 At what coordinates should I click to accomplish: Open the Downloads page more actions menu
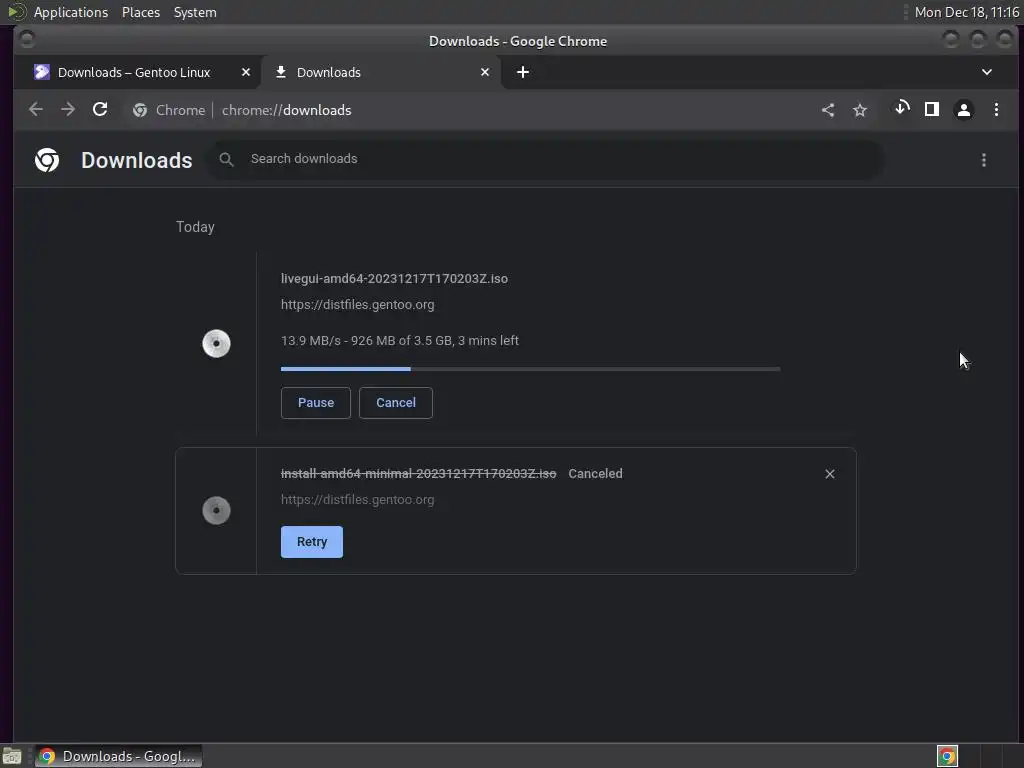pyautogui.click(x=984, y=160)
